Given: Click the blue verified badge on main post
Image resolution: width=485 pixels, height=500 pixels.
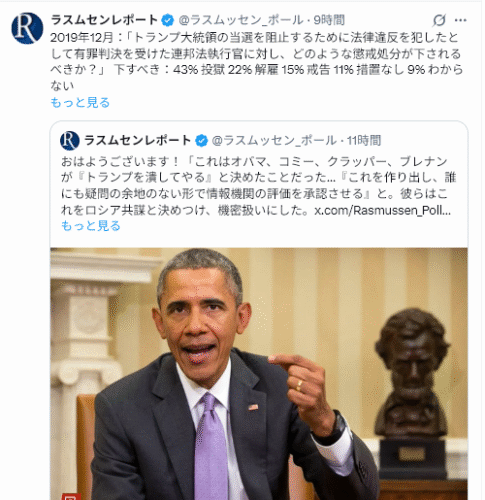Looking at the screenshot, I should click(167, 21).
